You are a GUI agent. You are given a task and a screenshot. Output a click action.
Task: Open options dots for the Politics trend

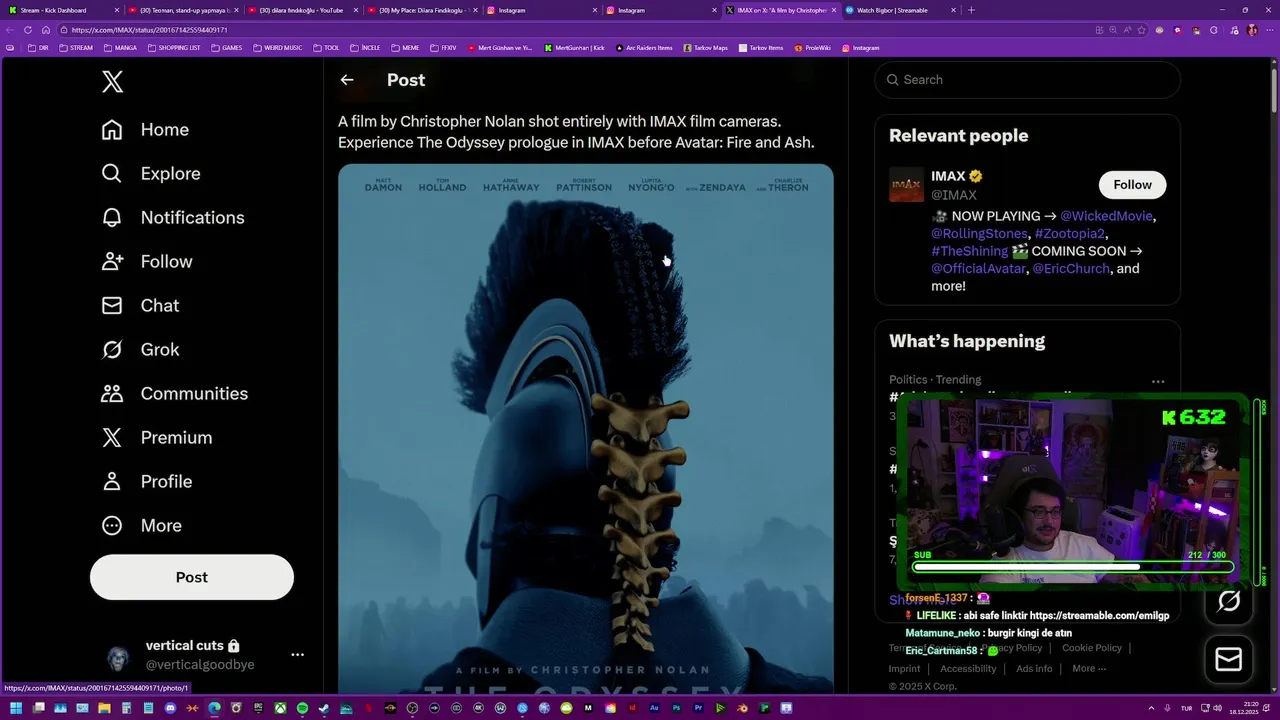(1158, 381)
